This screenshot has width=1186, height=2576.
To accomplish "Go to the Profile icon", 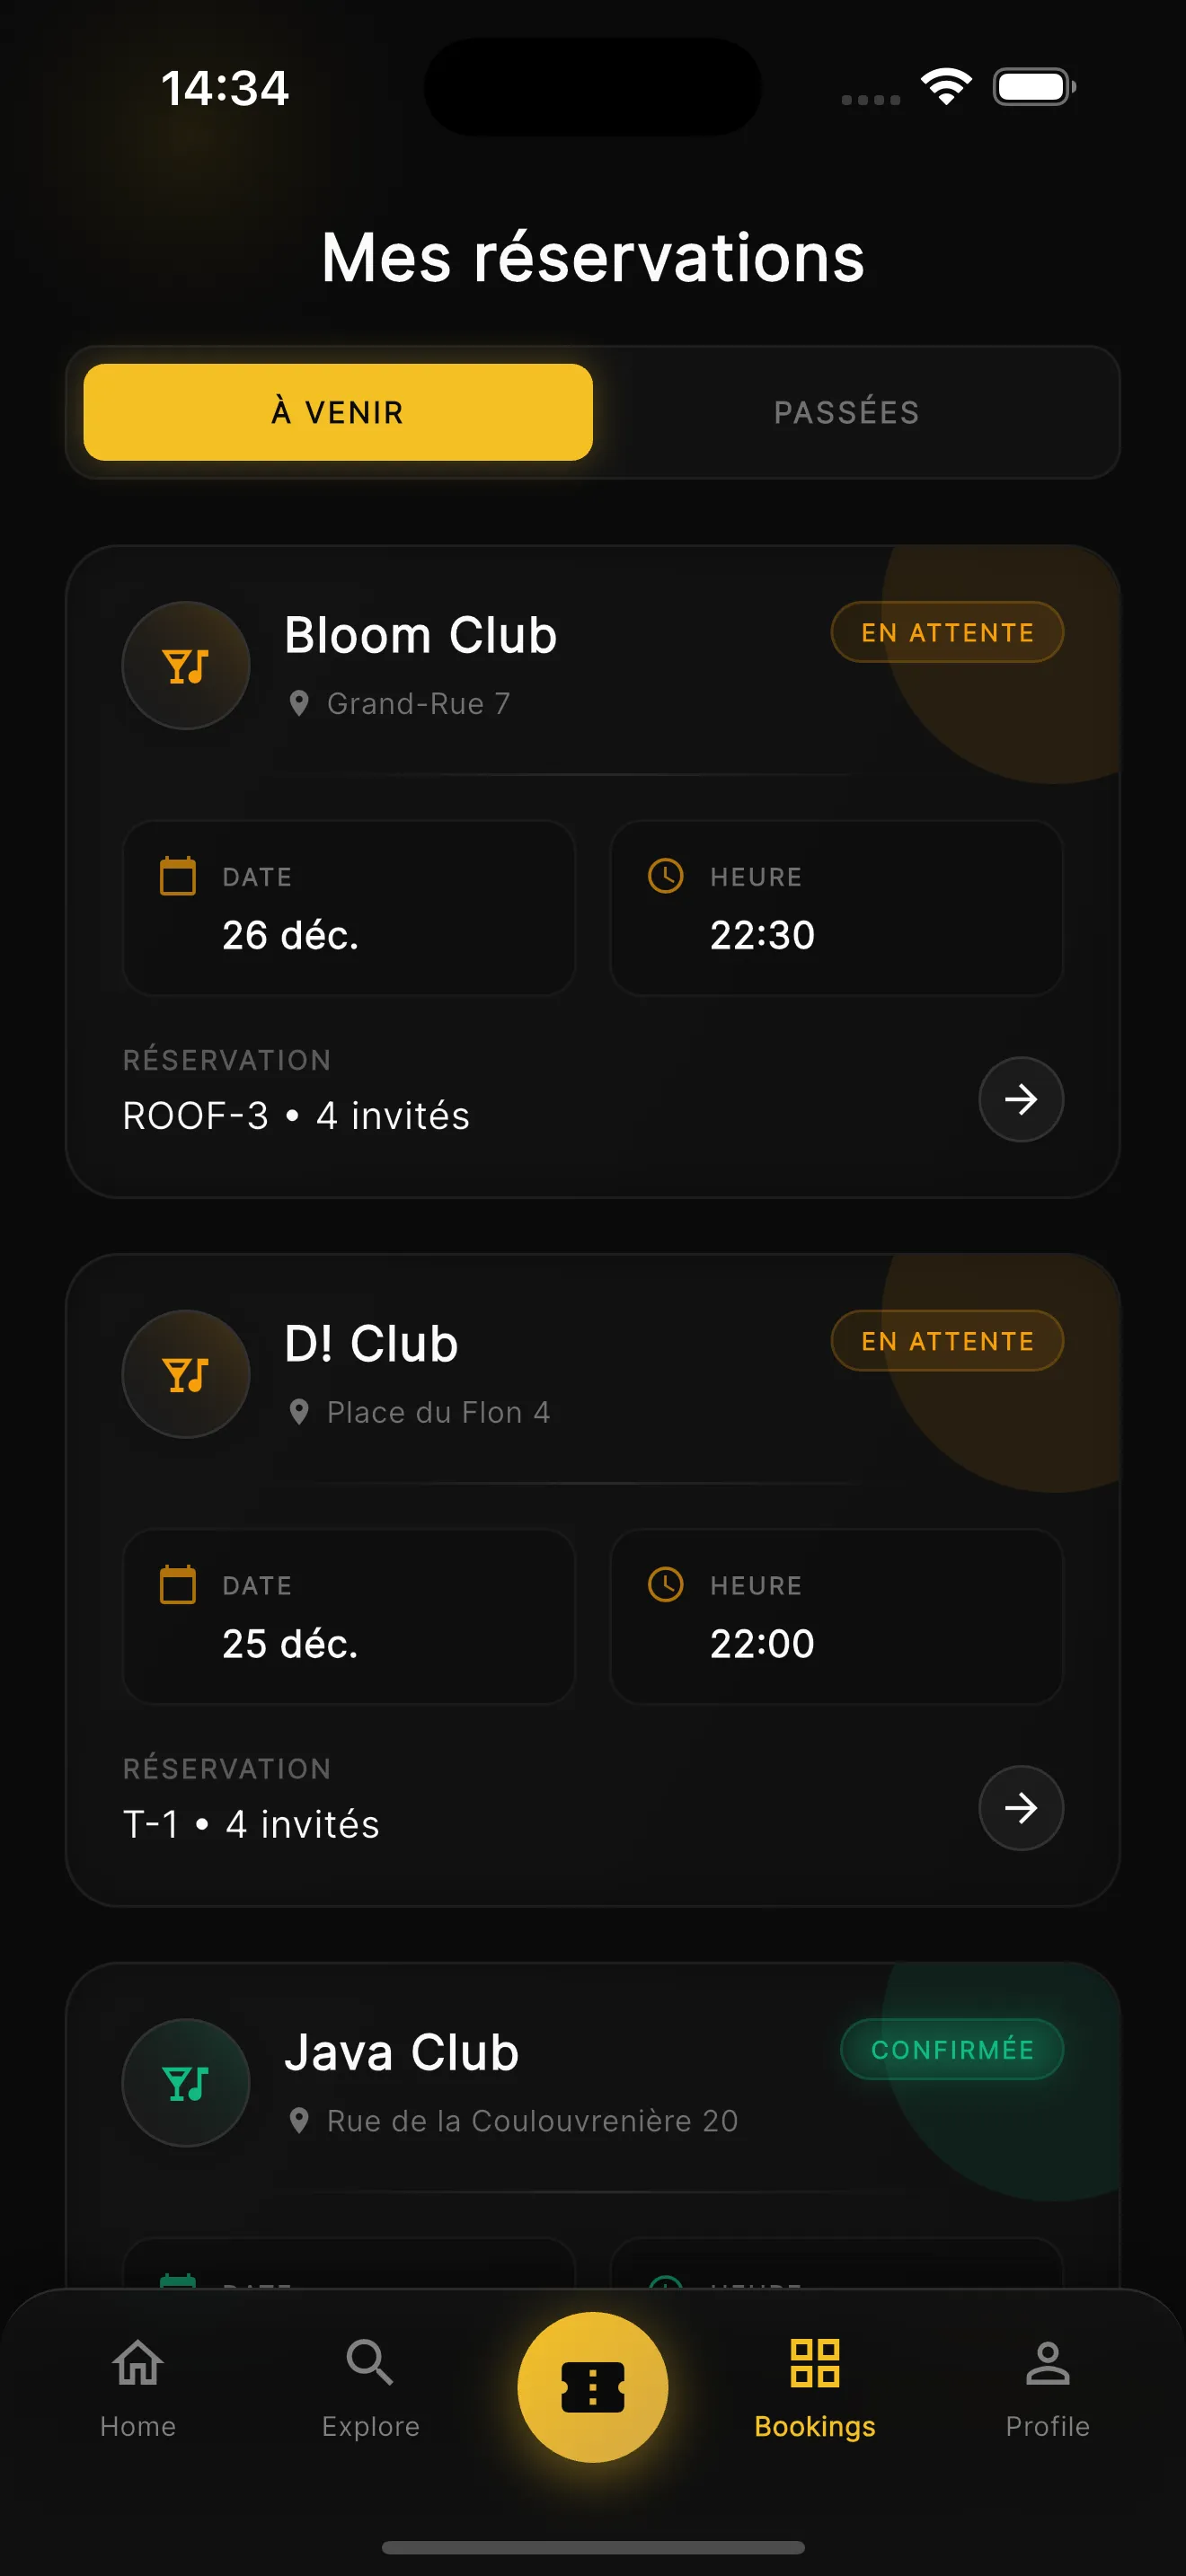I will (1047, 2364).
